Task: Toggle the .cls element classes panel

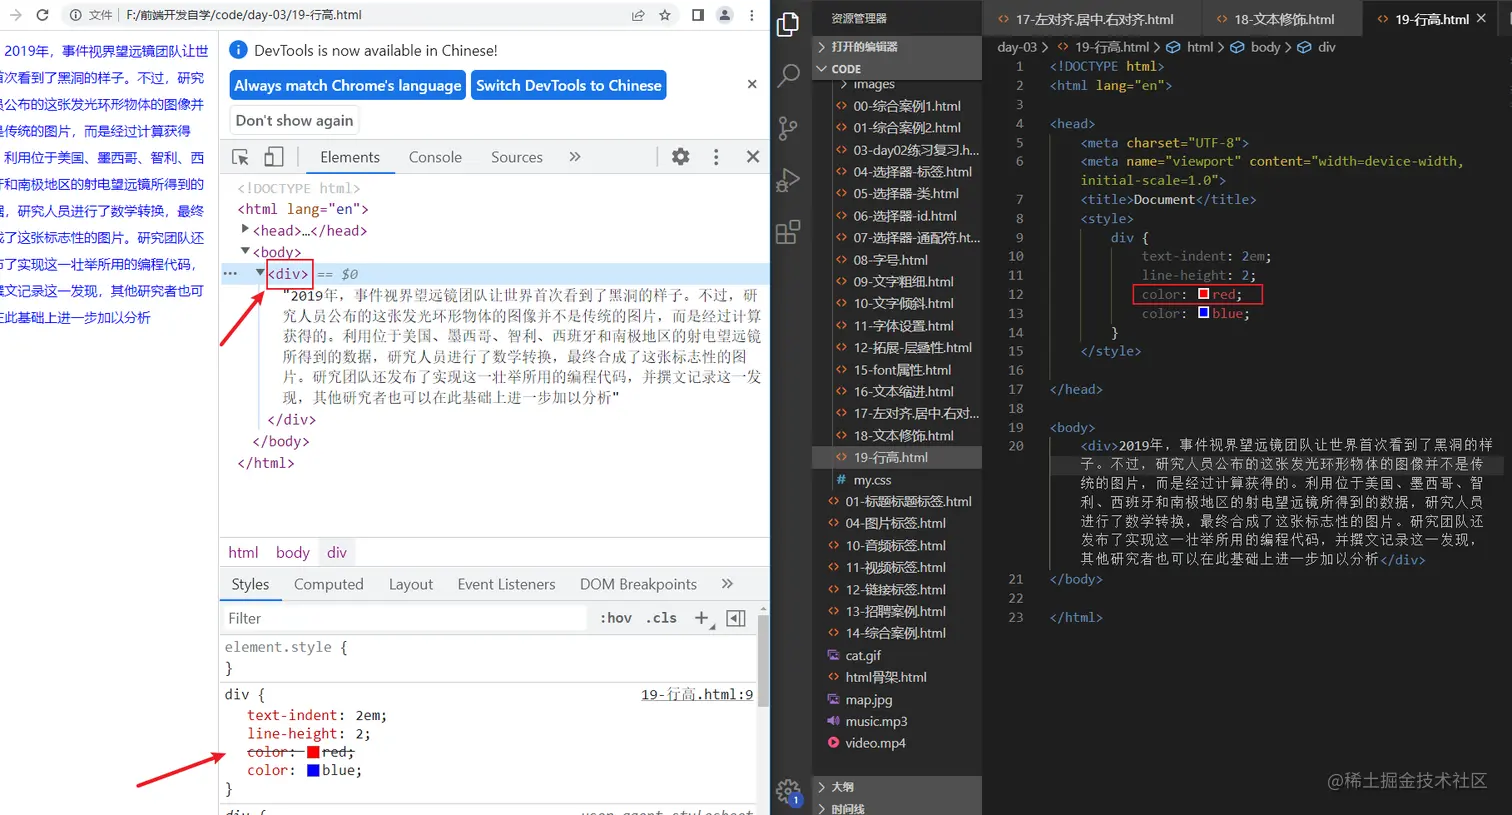Action: [661, 618]
